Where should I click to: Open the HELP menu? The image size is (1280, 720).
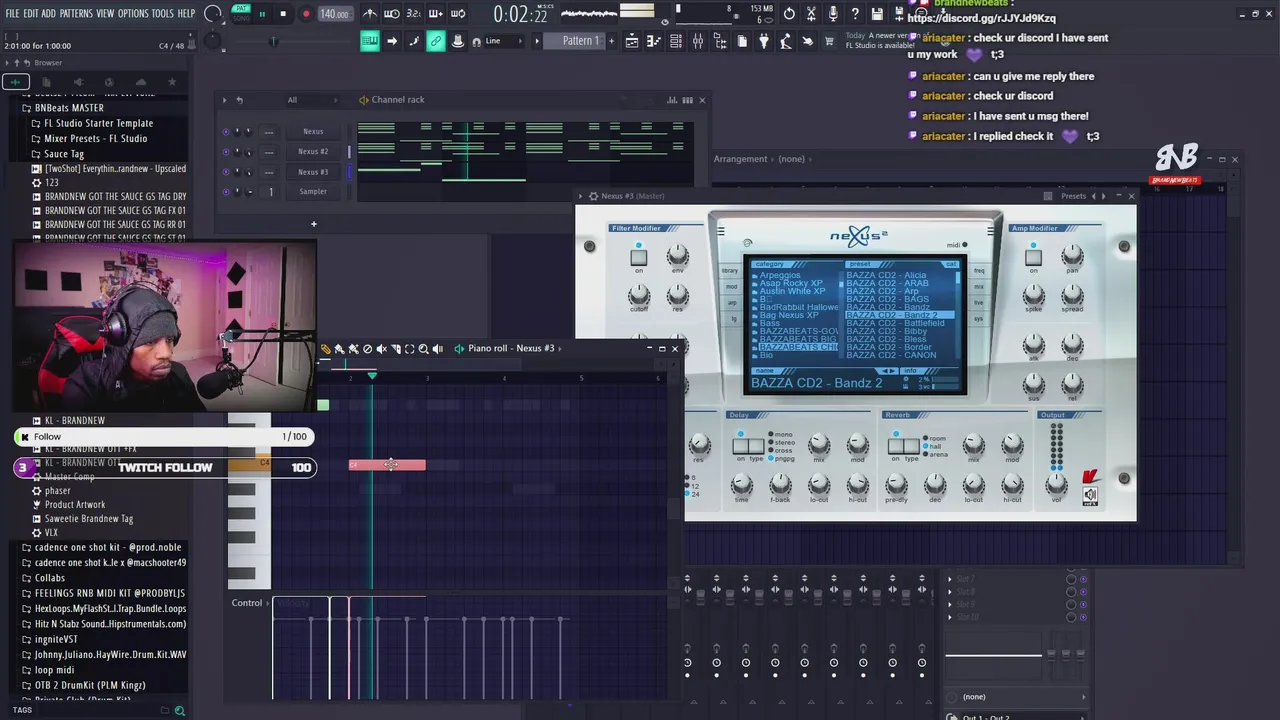point(186,14)
